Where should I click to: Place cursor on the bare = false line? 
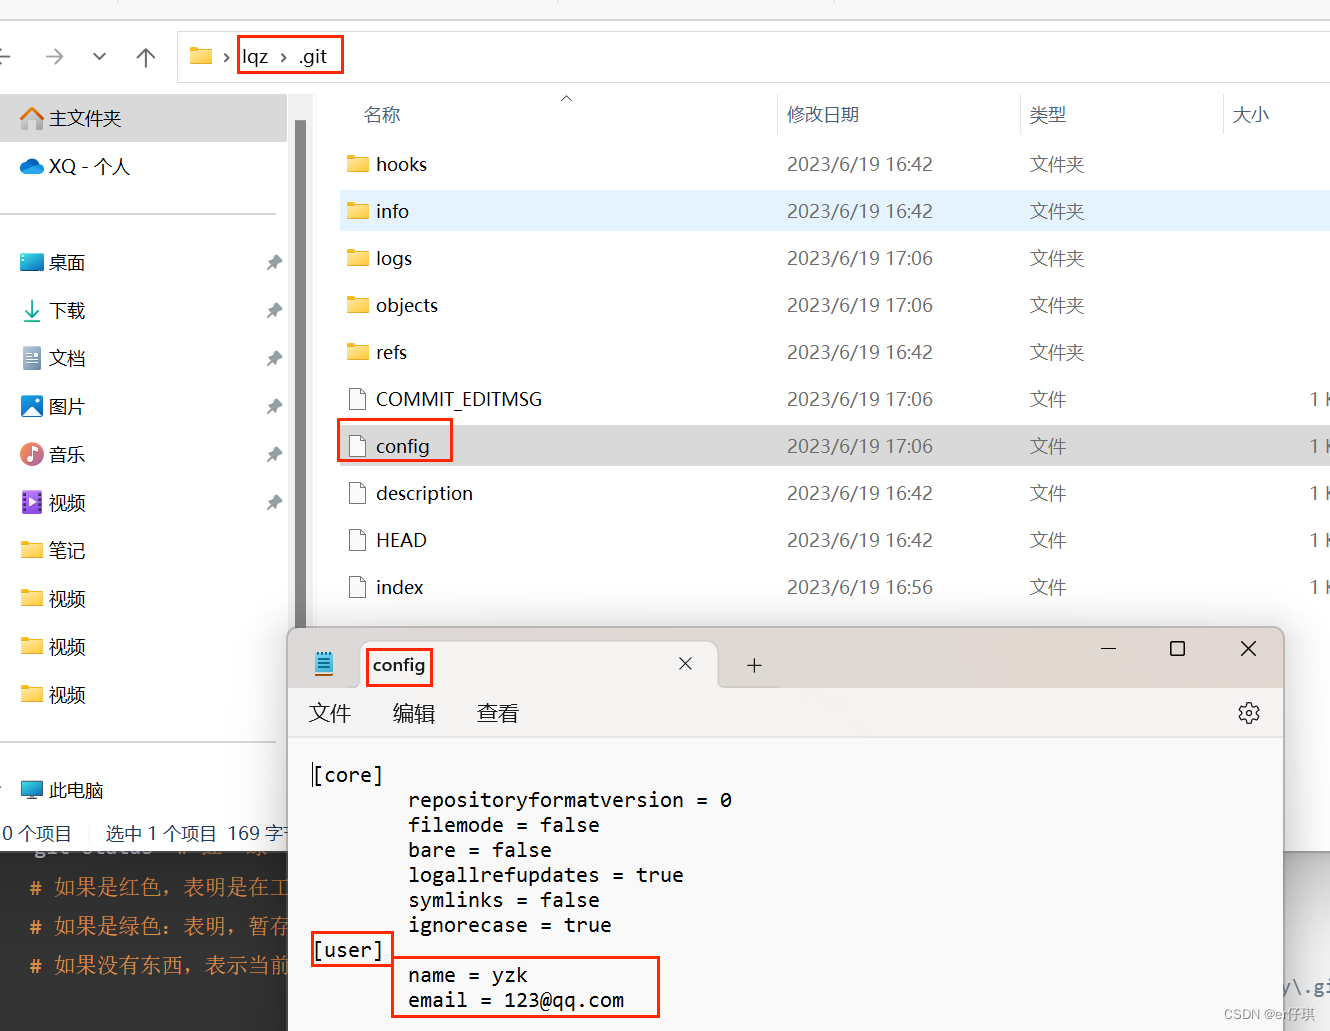(480, 850)
